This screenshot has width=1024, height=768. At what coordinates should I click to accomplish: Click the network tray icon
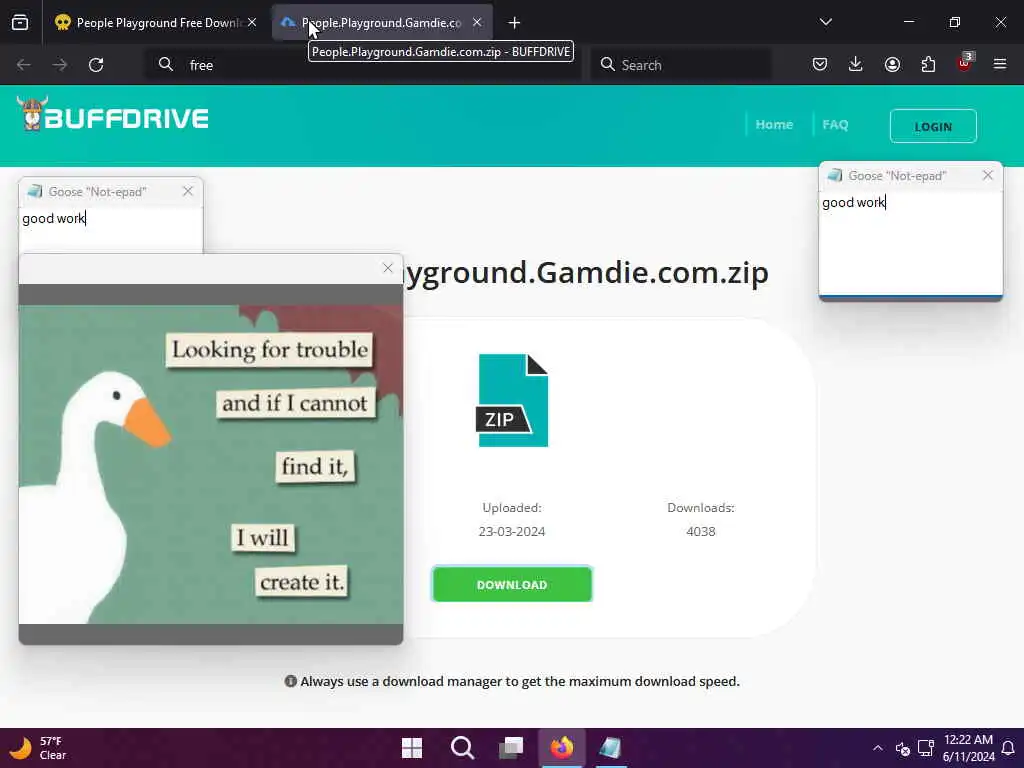[925, 748]
